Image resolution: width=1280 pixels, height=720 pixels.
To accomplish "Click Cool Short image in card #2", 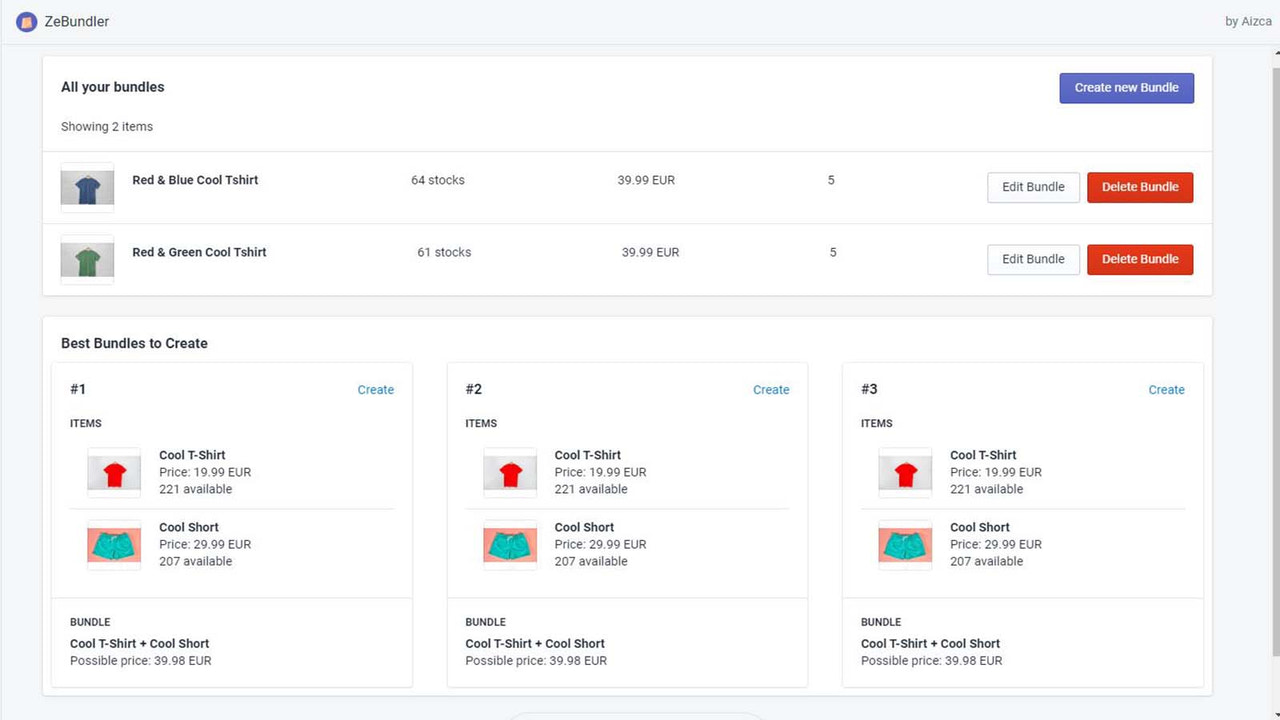I will [510, 545].
